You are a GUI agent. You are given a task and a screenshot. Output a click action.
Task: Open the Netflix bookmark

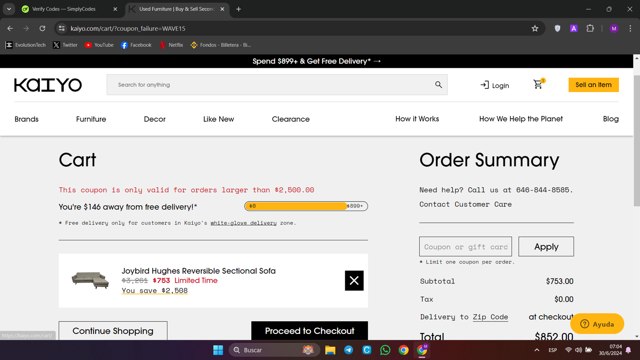171,45
